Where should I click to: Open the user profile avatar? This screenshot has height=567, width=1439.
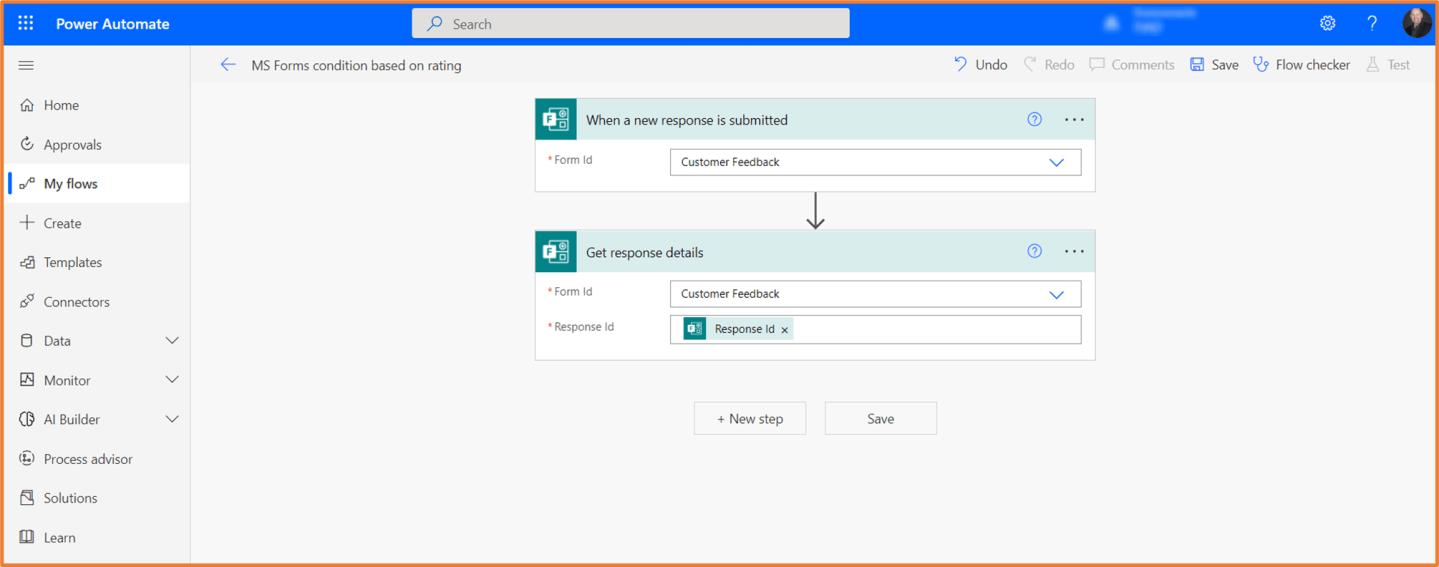coord(1416,23)
